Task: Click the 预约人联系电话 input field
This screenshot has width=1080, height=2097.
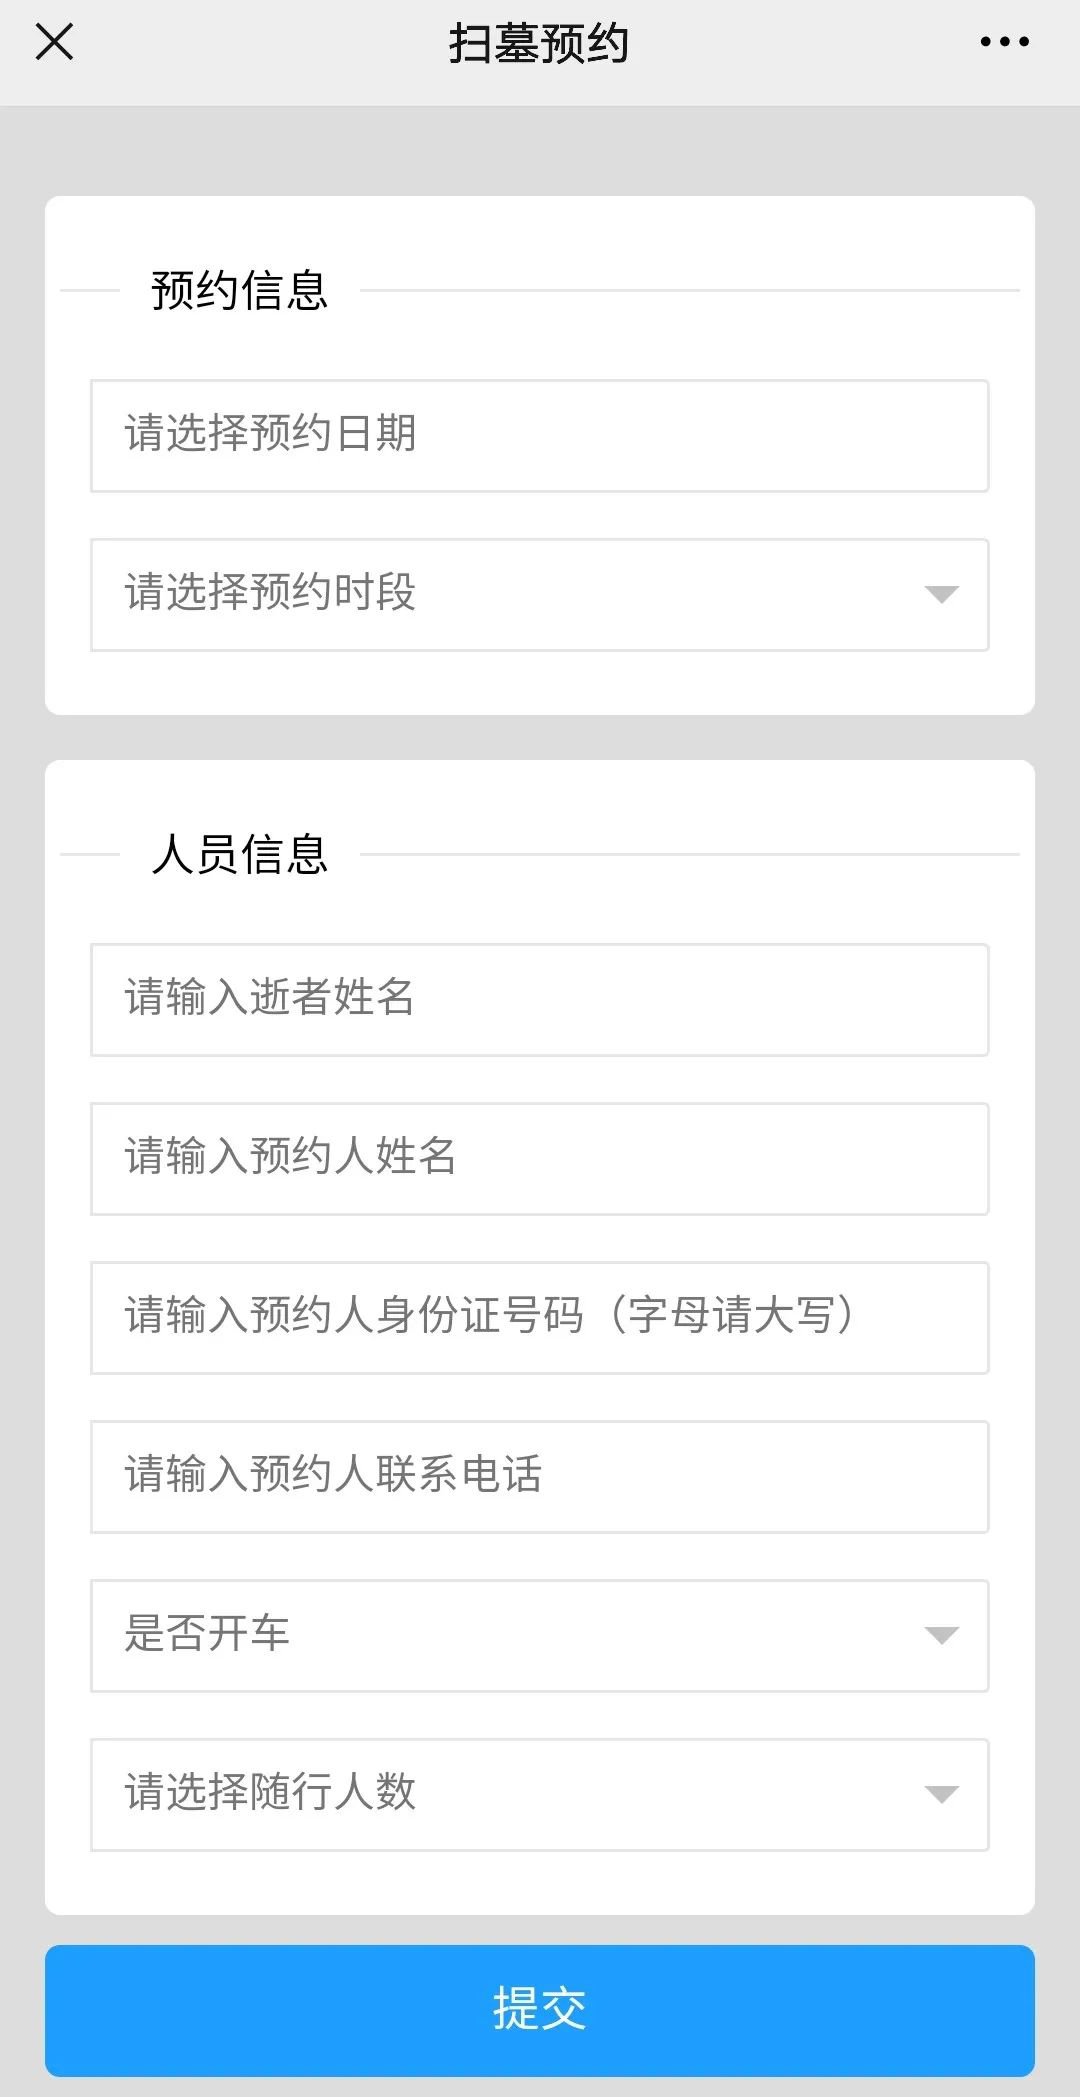Action: 540,1476
